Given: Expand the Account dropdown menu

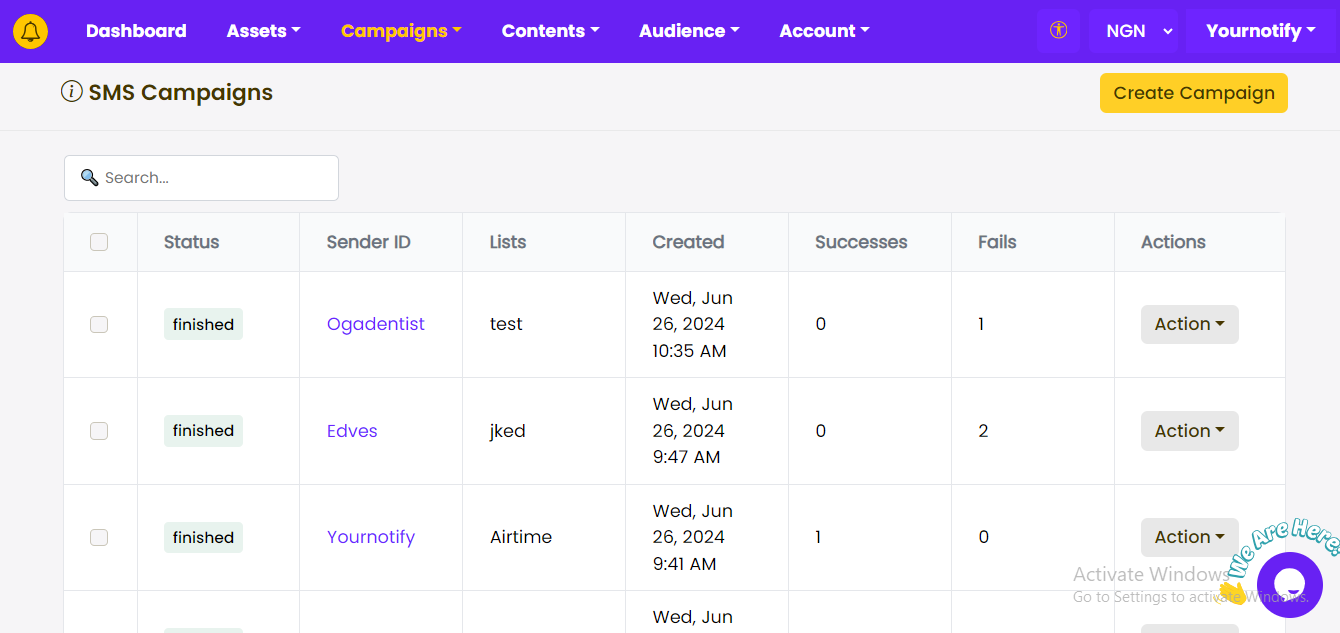Looking at the screenshot, I should [824, 31].
